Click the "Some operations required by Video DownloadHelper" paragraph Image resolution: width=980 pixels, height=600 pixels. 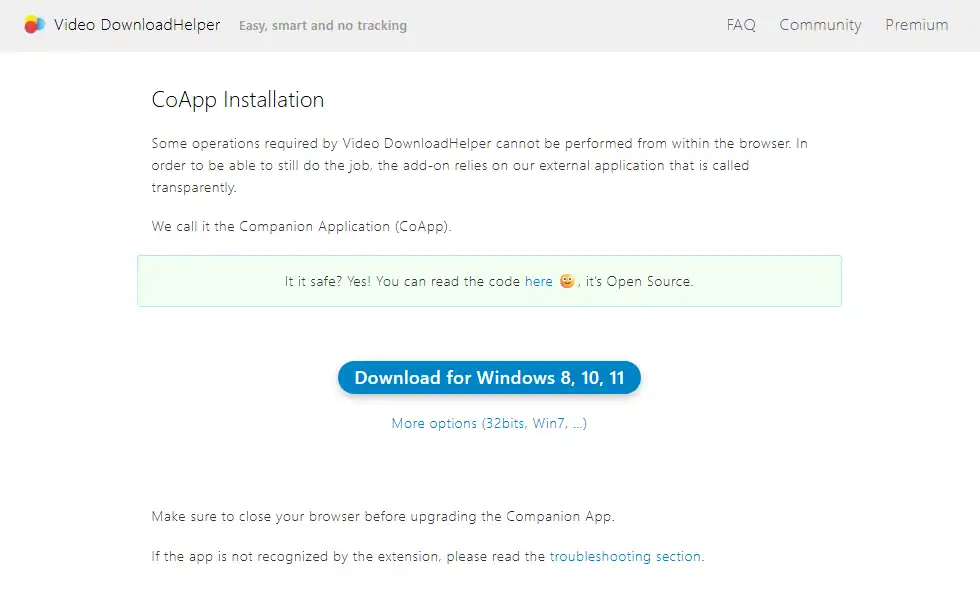point(480,166)
